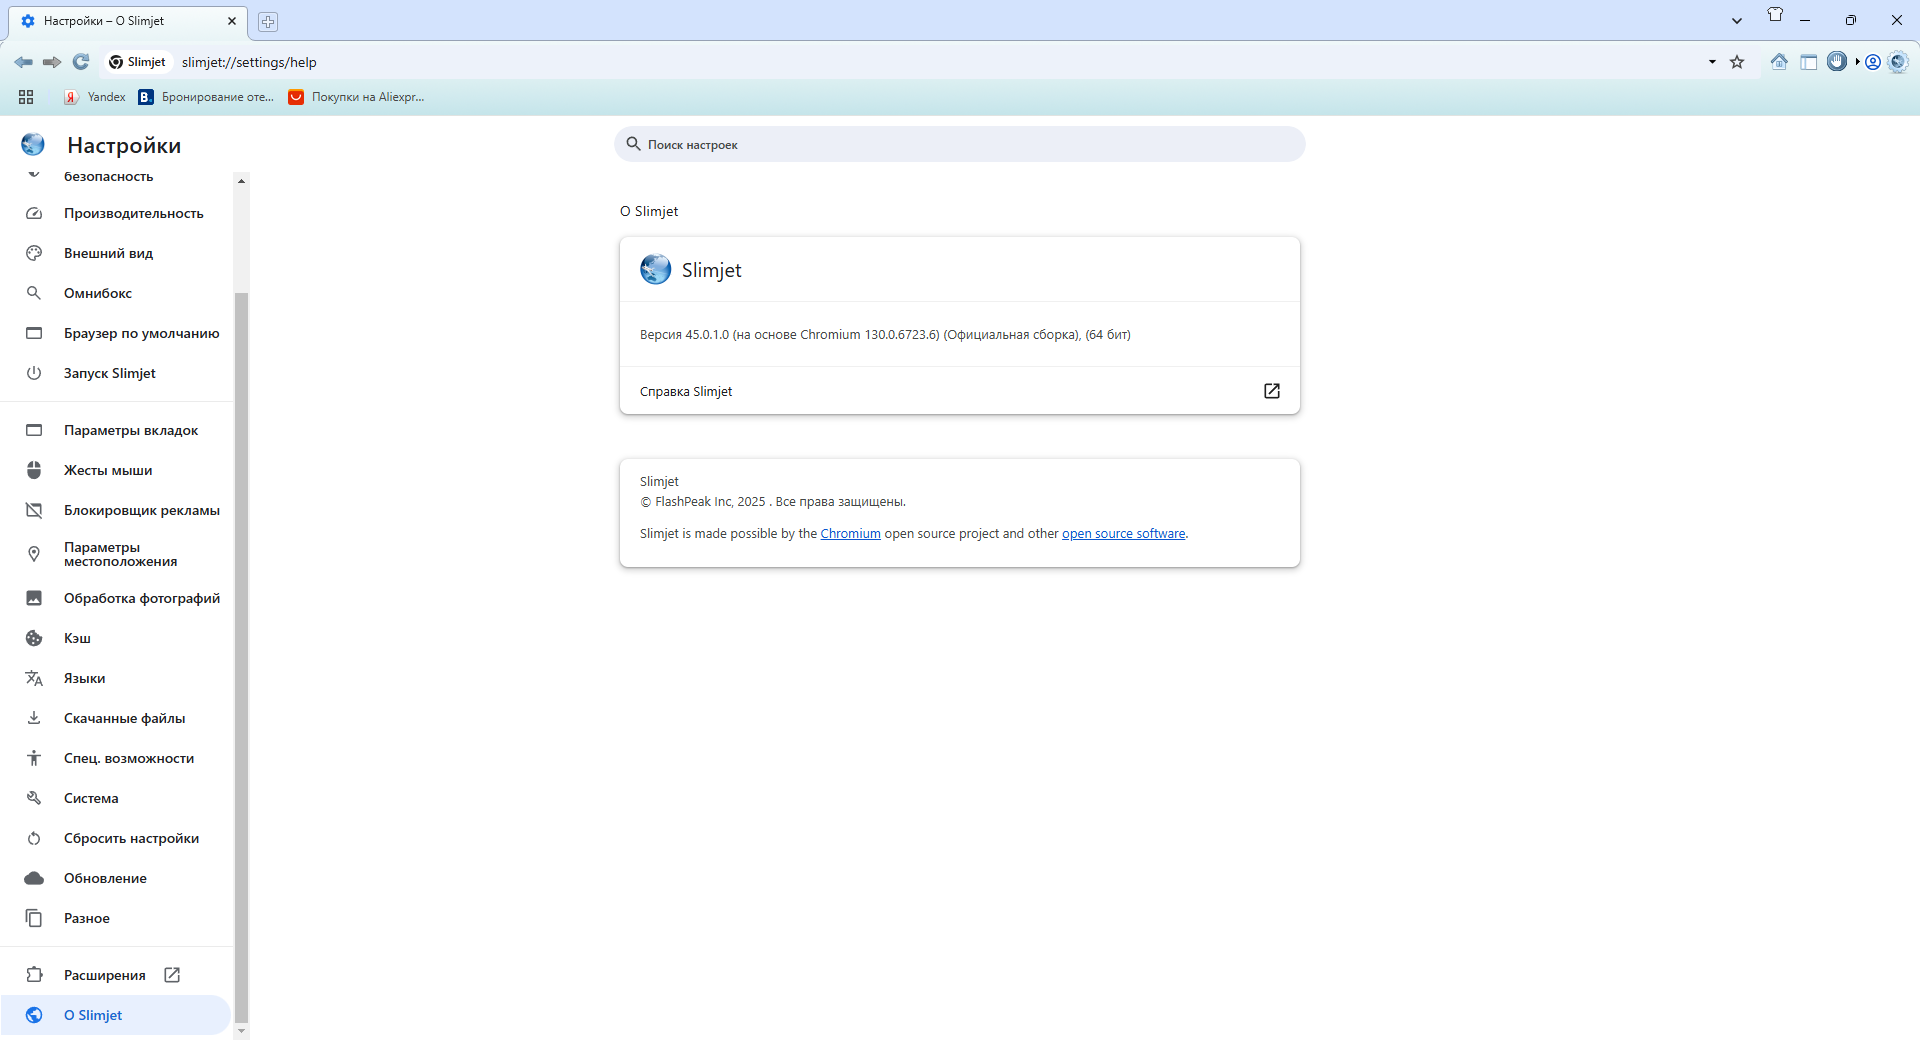This screenshot has height=1040, width=1920.
Task: Go to the home page icon
Action: (x=1779, y=62)
